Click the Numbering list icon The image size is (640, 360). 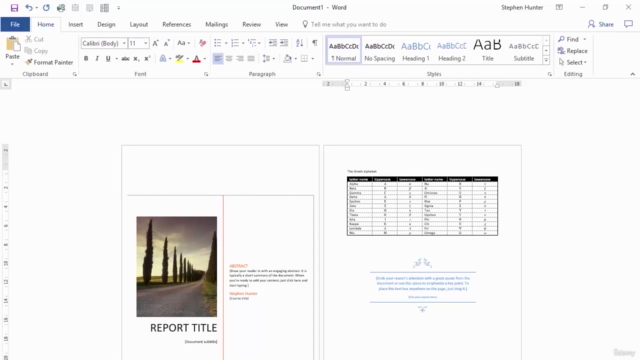point(235,43)
